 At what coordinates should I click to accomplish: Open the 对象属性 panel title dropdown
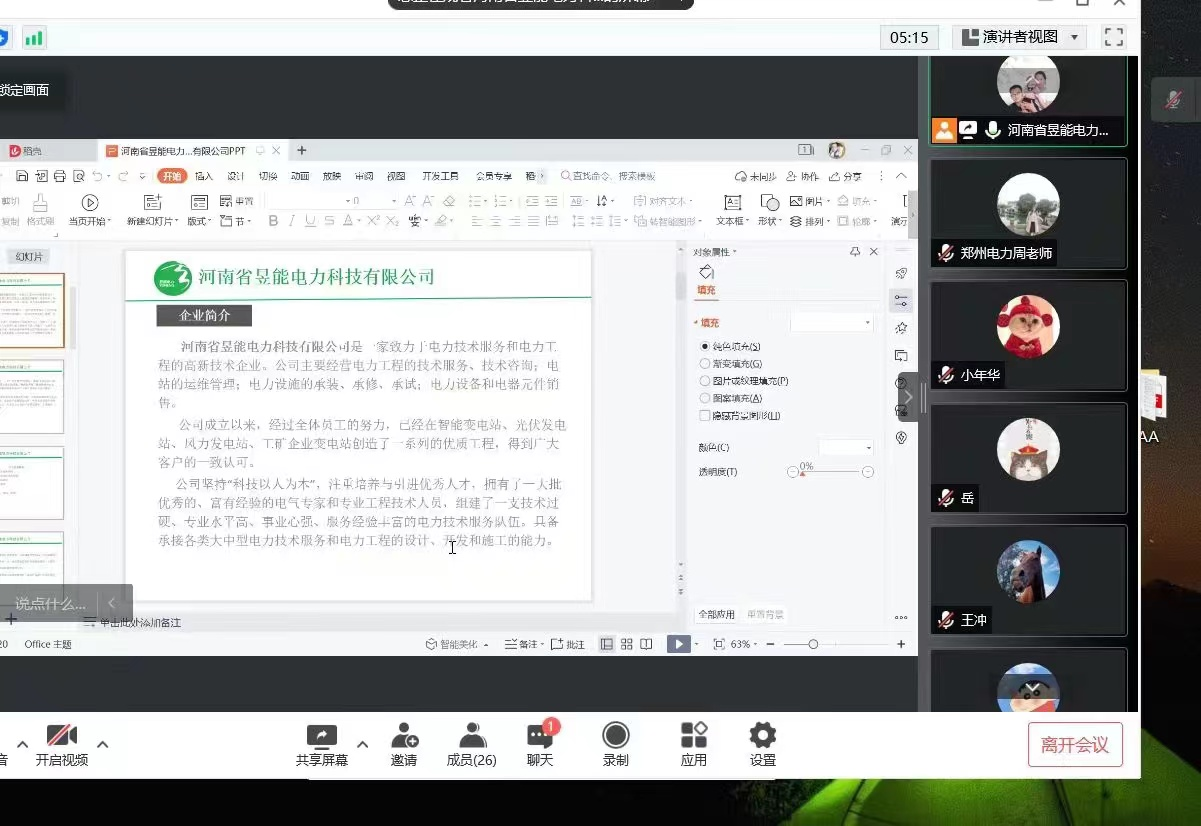click(x=715, y=252)
